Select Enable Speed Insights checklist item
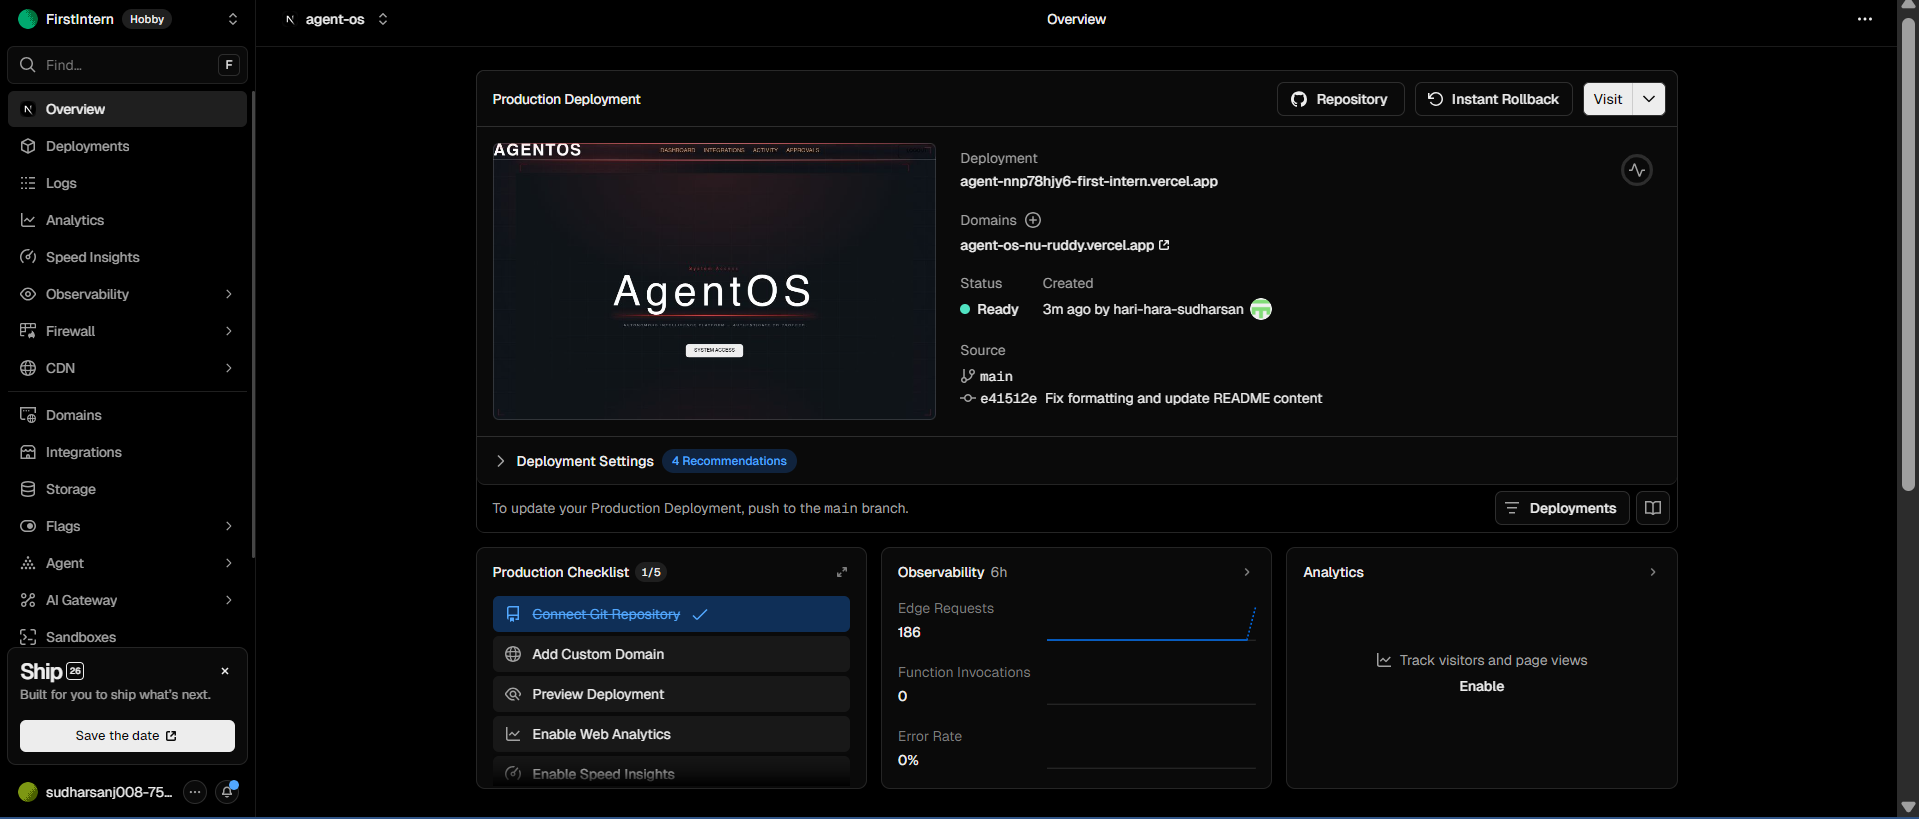This screenshot has width=1919, height=819. [671, 773]
